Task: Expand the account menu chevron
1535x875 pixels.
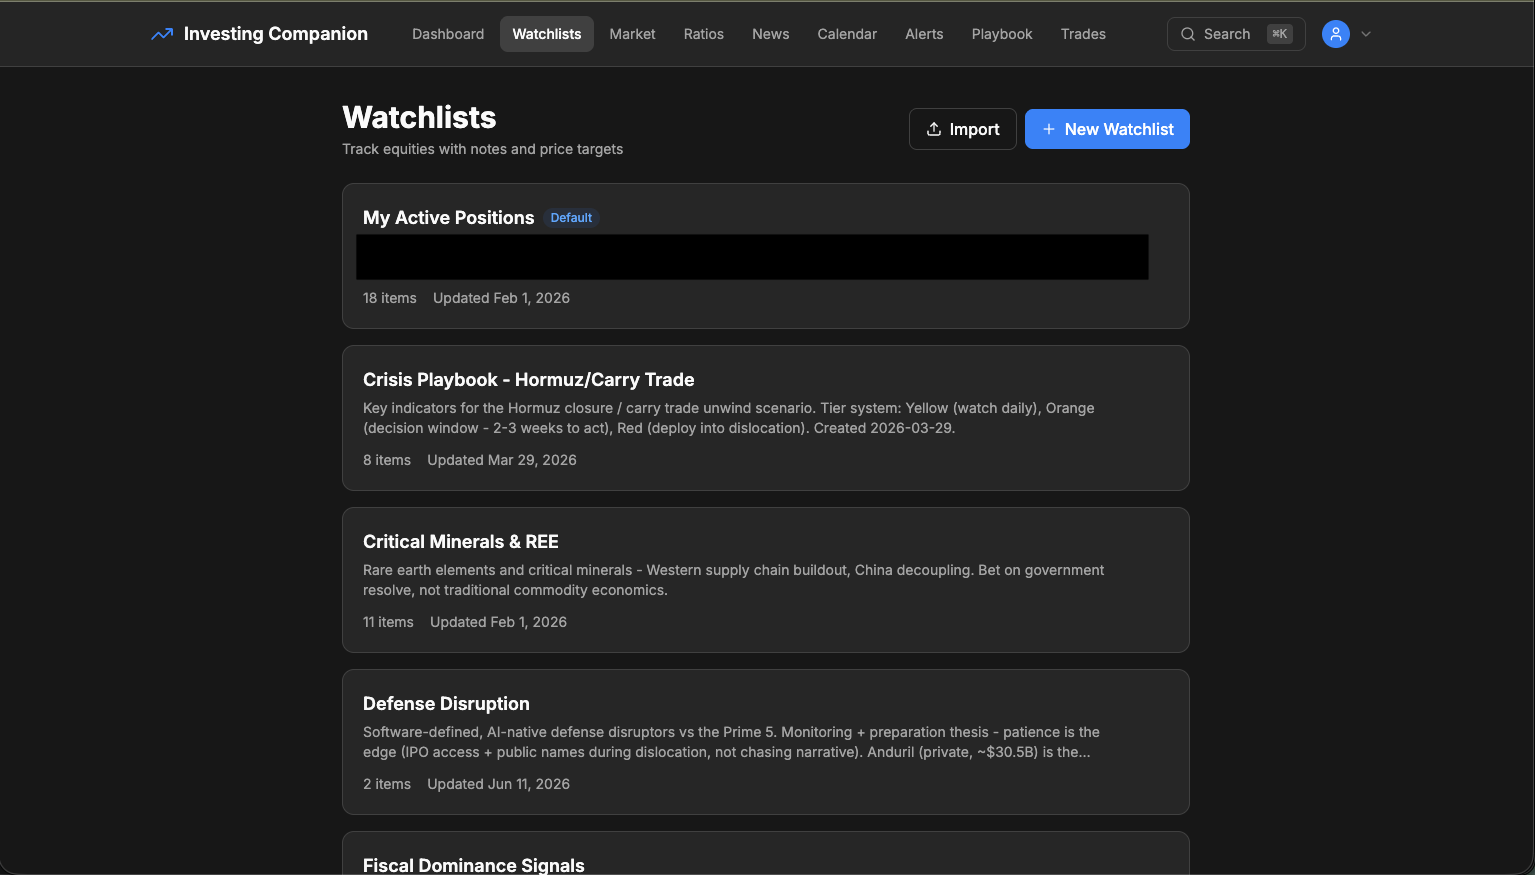Action: point(1366,34)
